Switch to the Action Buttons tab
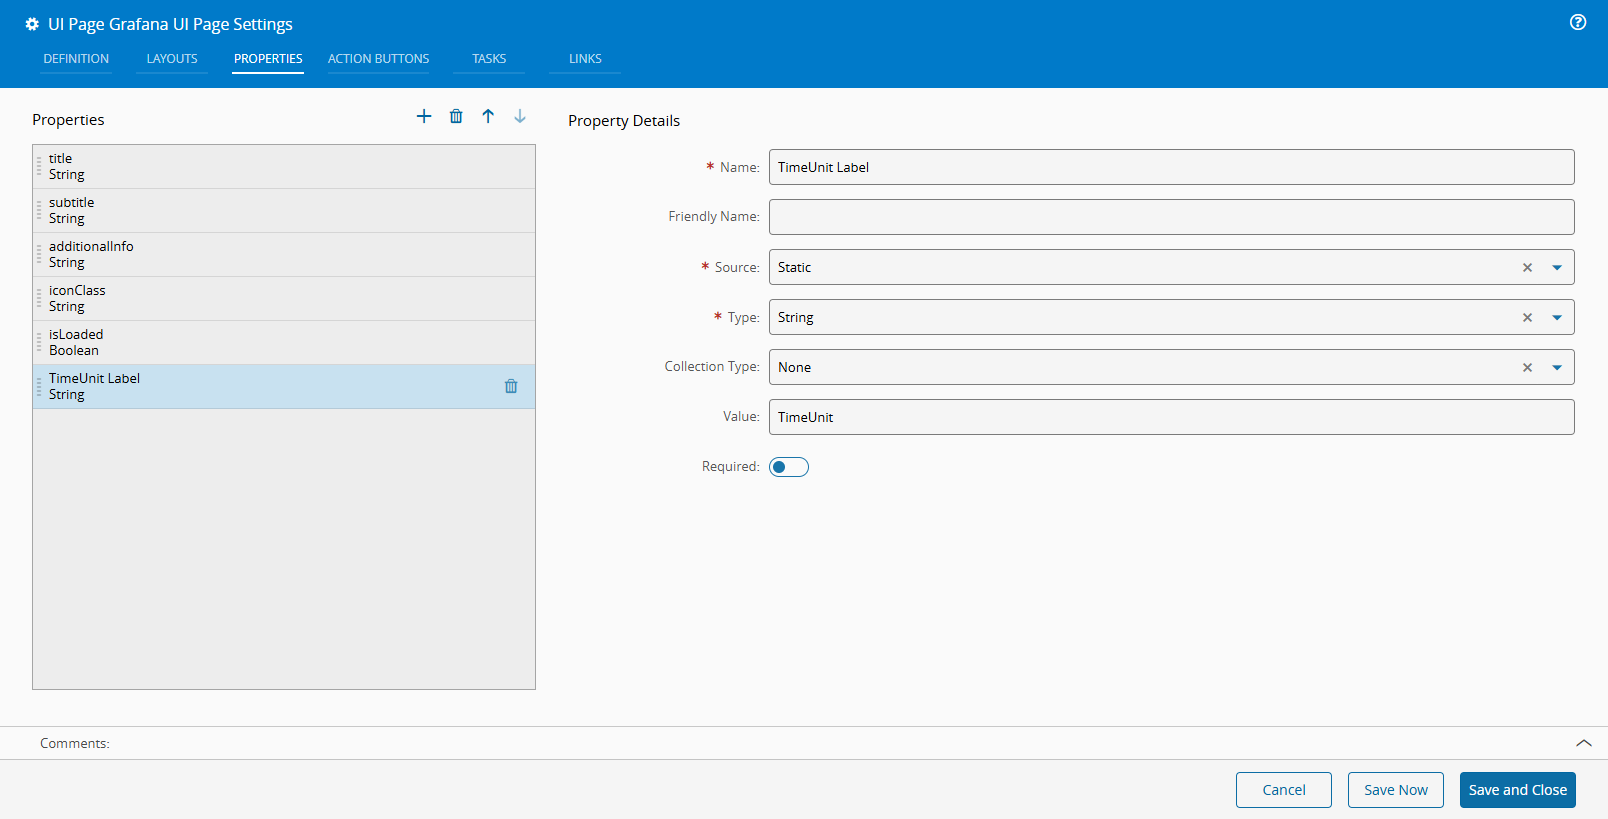The height and width of the screenshot is (819, 1608). pyautogui.click(x=378, y=59)
